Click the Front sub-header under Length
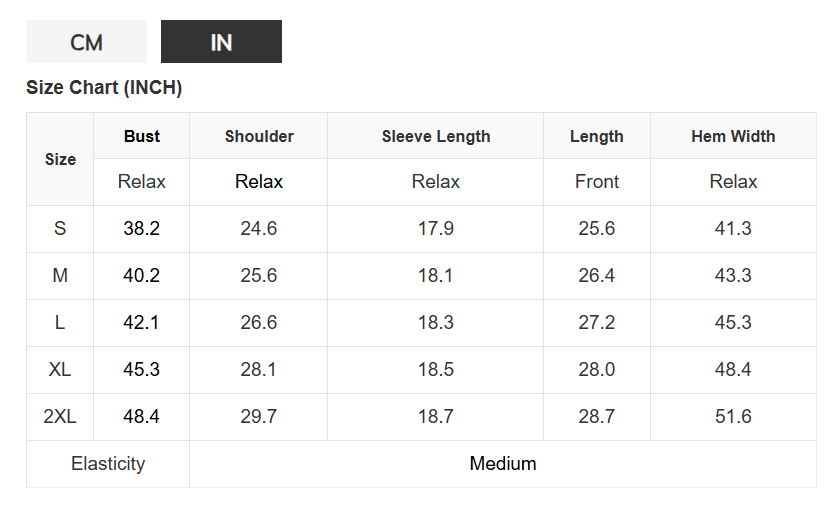Screen dimensions: 840x511 click(x=597, y=182)
